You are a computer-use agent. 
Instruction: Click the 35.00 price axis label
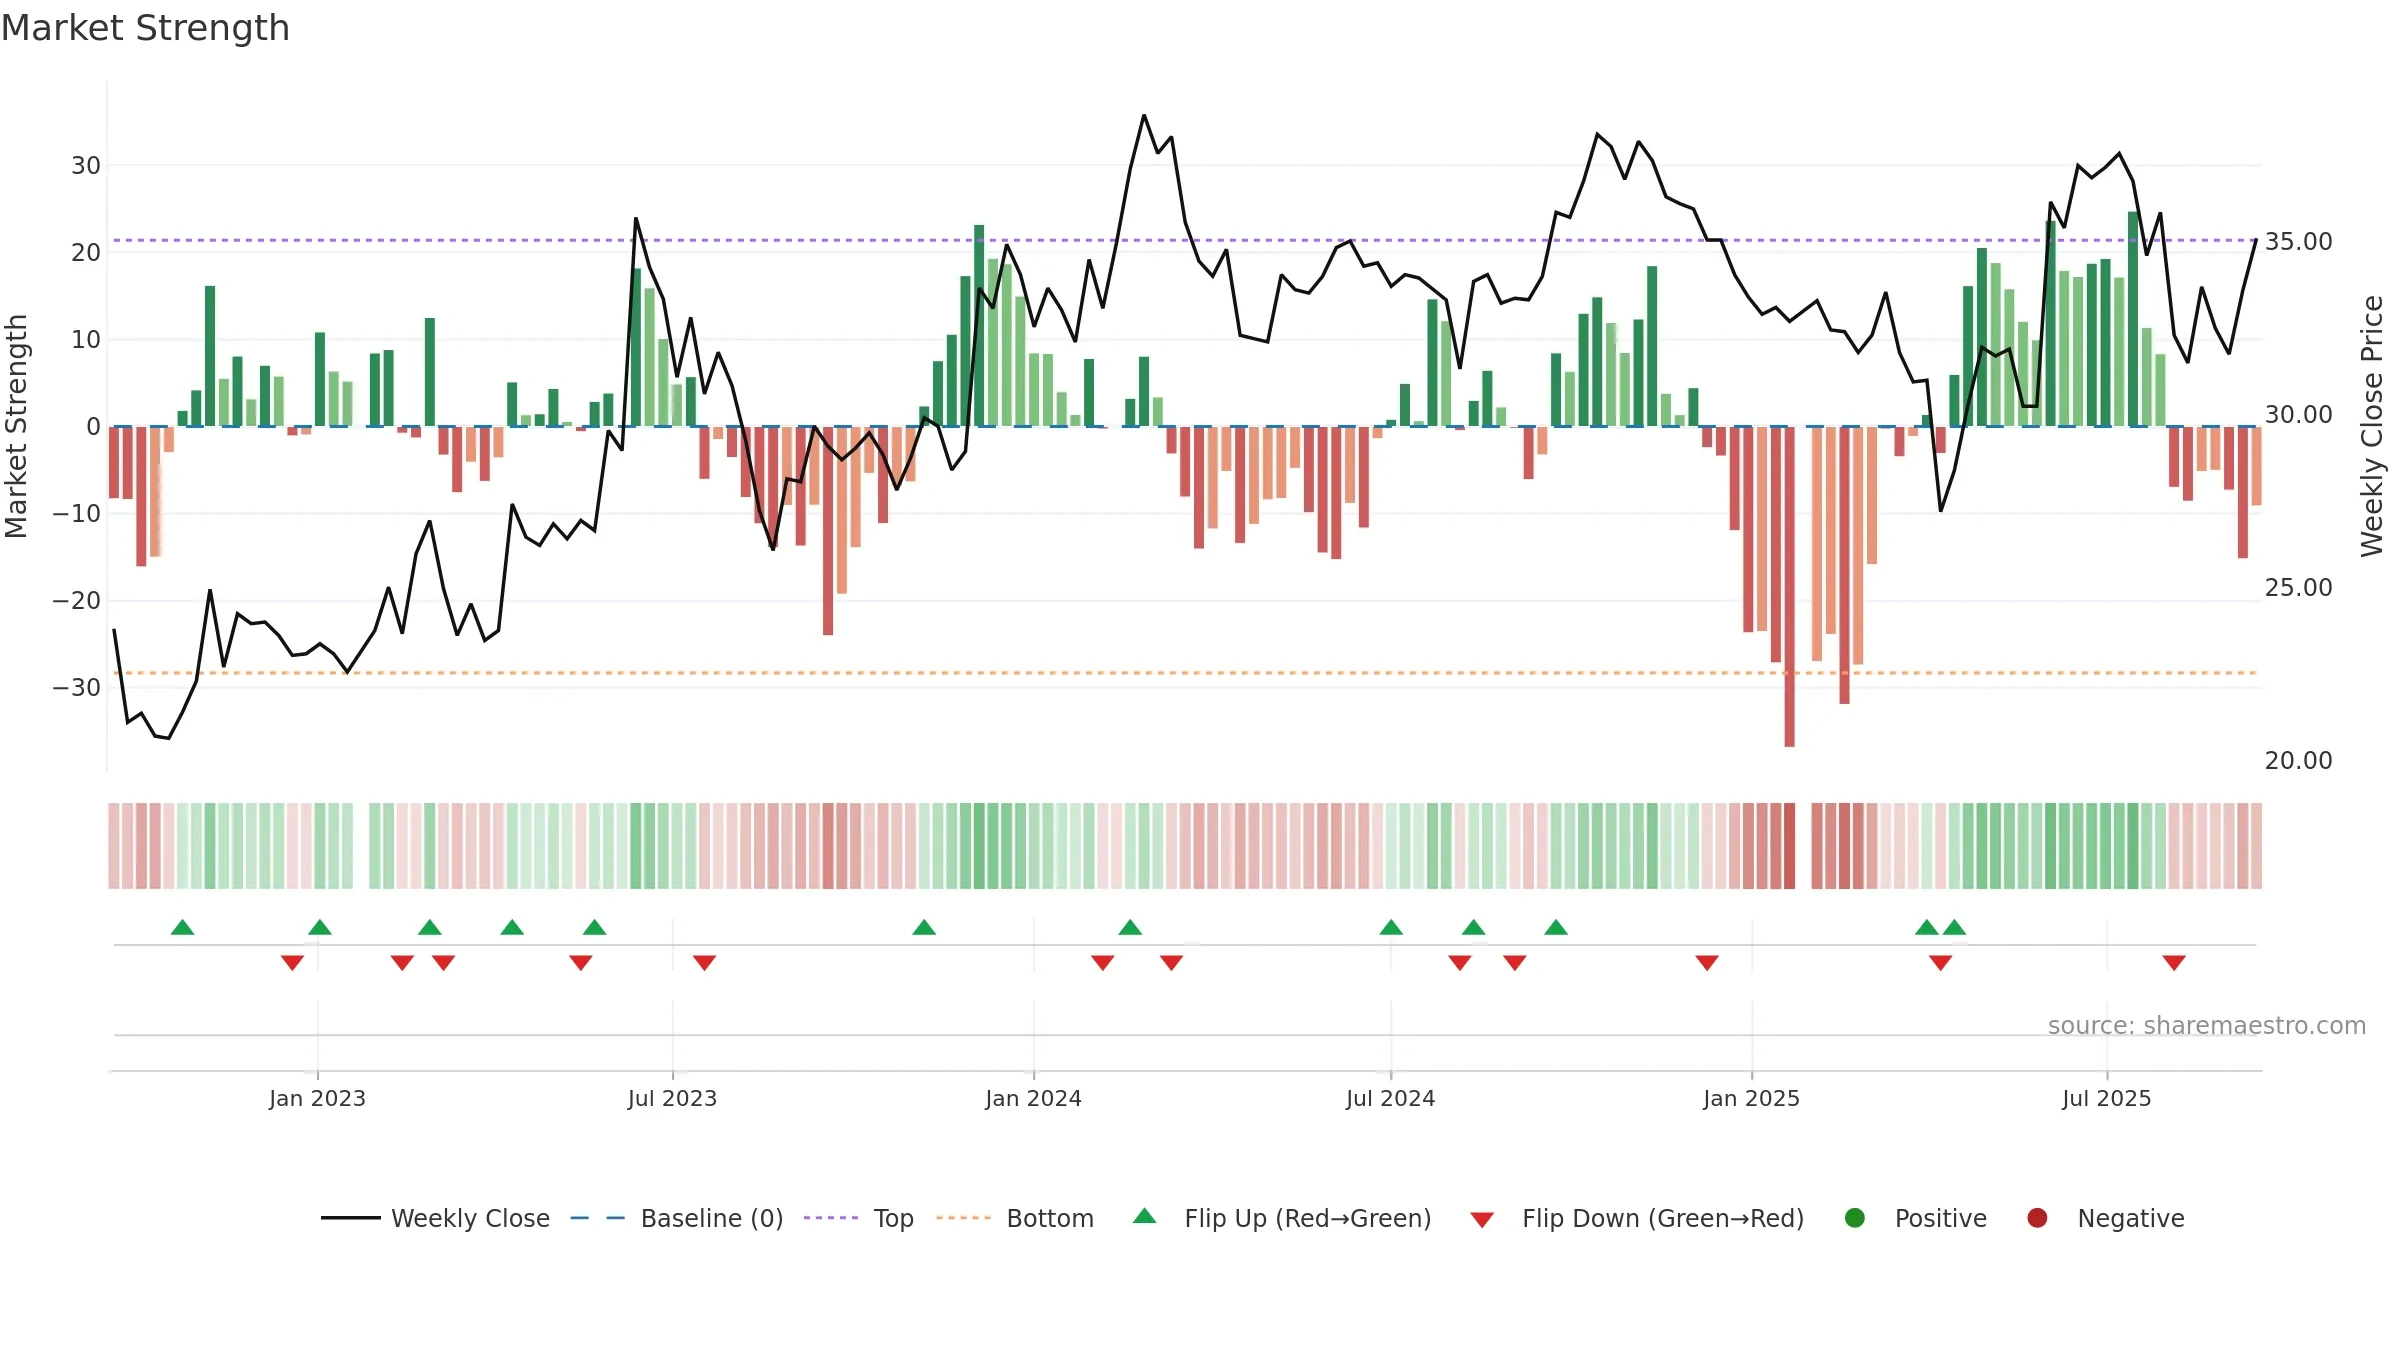(x=2298, y=241)
